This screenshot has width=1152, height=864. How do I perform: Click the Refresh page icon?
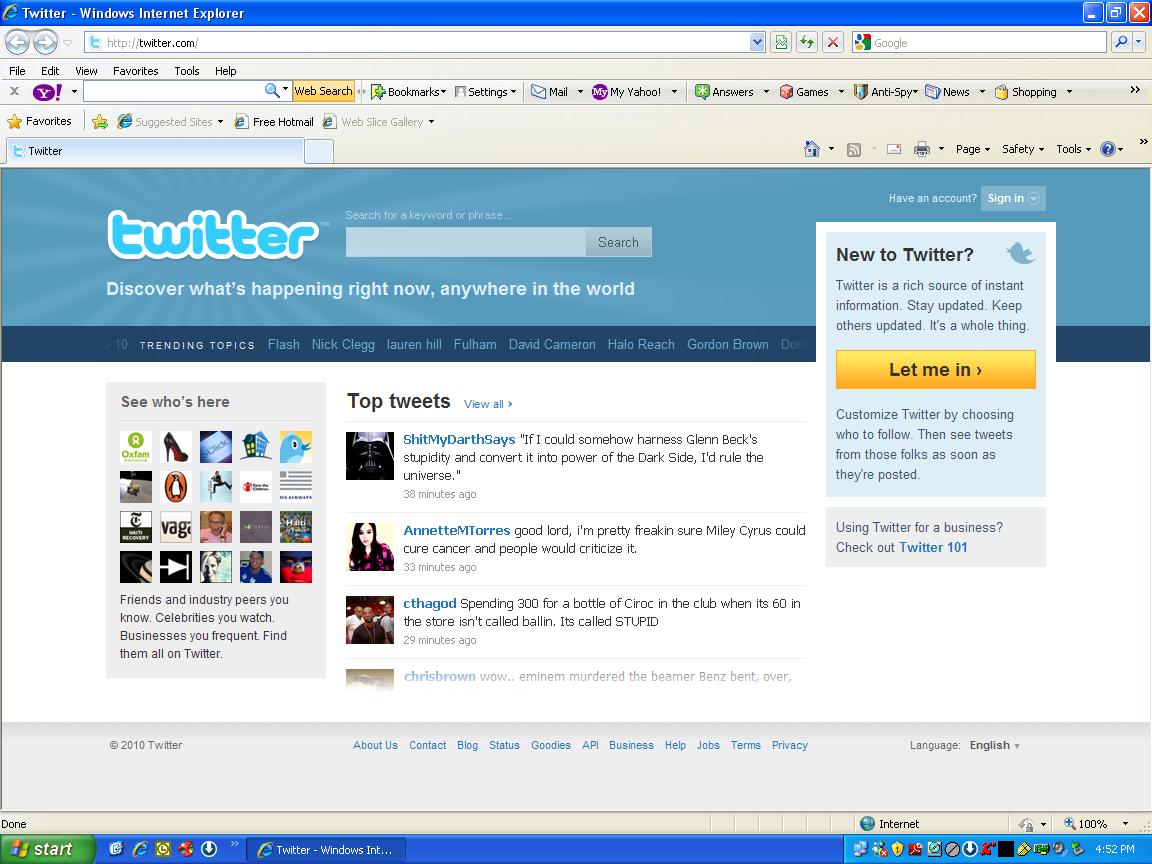pyautogui.click(x=807, y=43)
